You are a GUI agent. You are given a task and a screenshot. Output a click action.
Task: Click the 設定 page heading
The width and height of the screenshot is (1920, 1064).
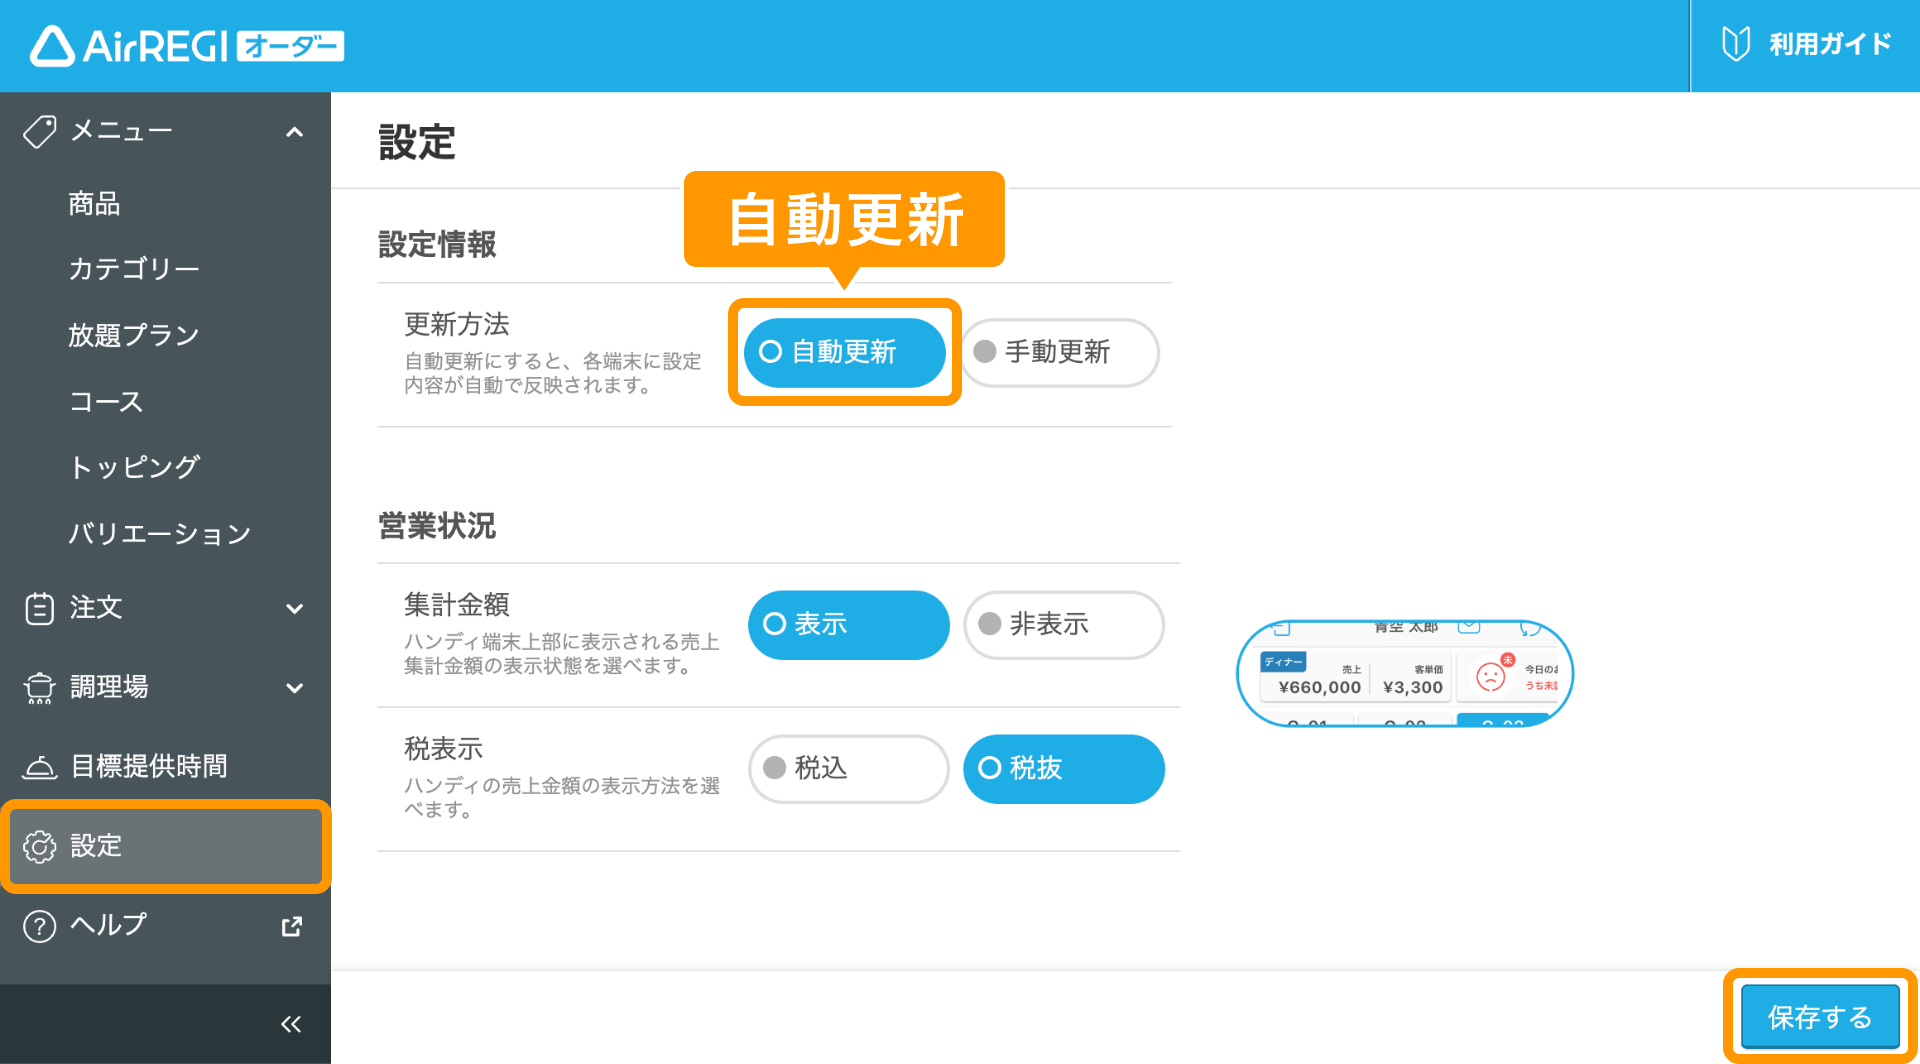[417, 142]
